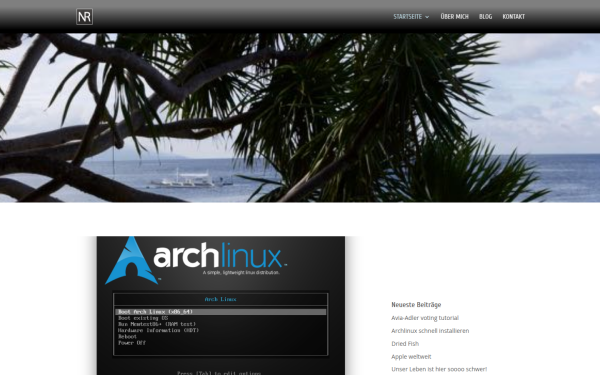
Task: Click the NR site logo
Action: (x=84, y=17)
